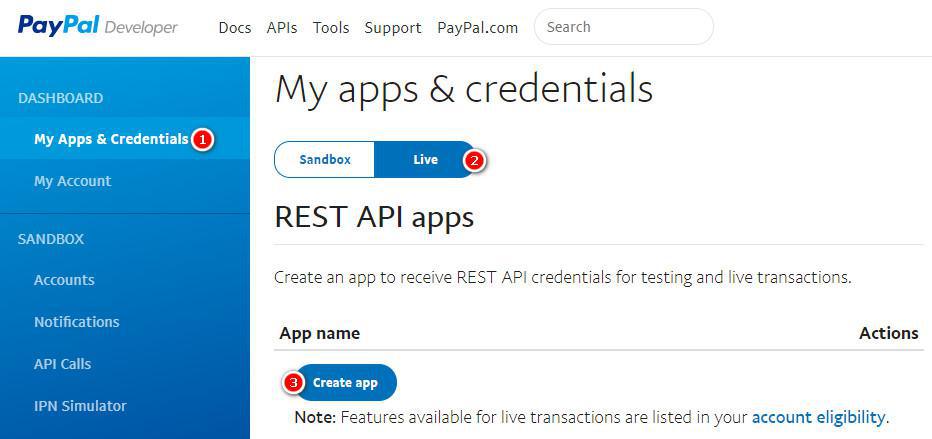932x439 pixels.
Task: Click the red step 2 badge
Action: [x=475, y=159]
